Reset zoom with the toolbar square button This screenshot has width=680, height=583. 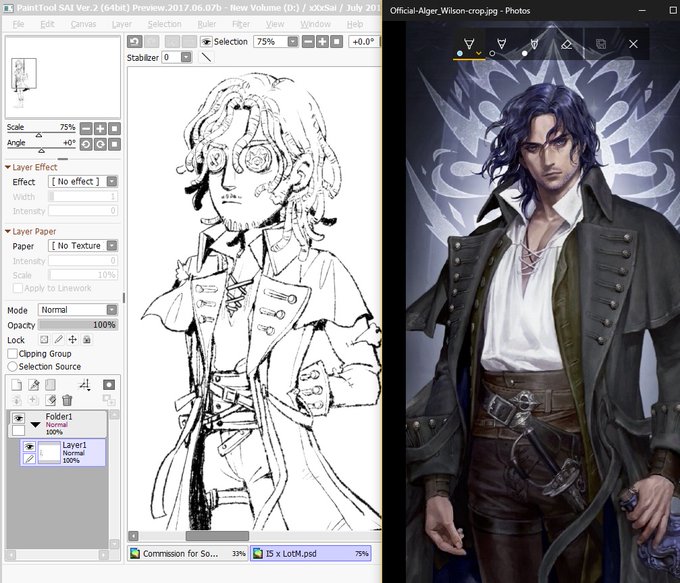(337, 42)
